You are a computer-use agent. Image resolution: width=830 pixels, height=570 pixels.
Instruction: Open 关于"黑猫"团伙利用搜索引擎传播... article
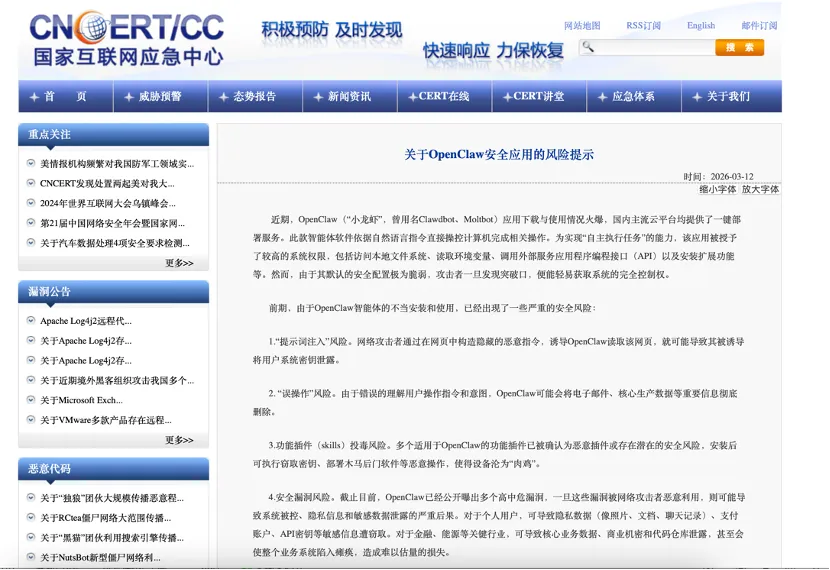(112, 538)
